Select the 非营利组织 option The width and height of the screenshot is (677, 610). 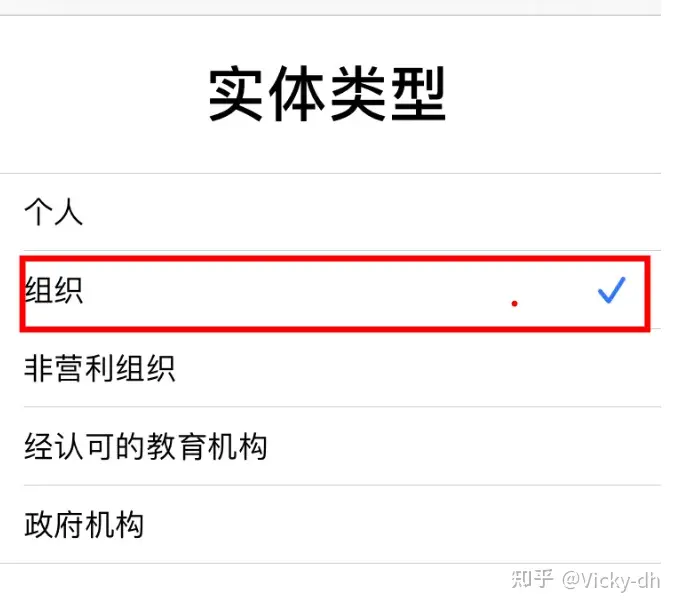pos(100,369)
